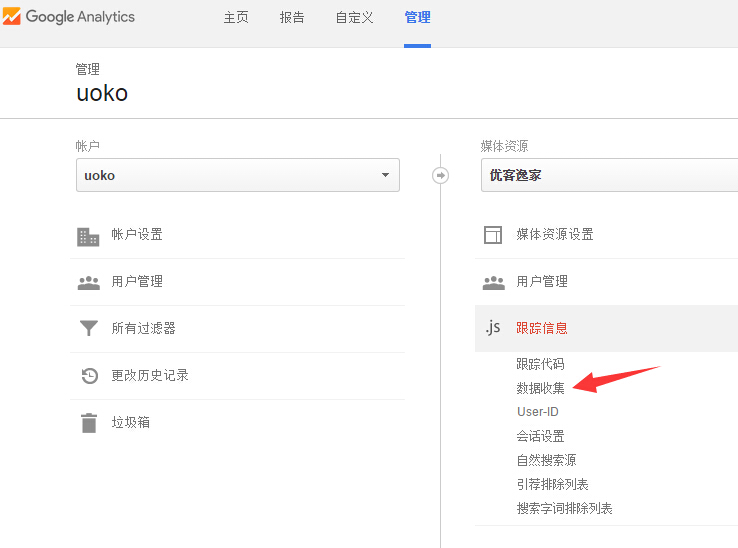
Task: Go to the 主页 tab
Action: pos(236,18)
